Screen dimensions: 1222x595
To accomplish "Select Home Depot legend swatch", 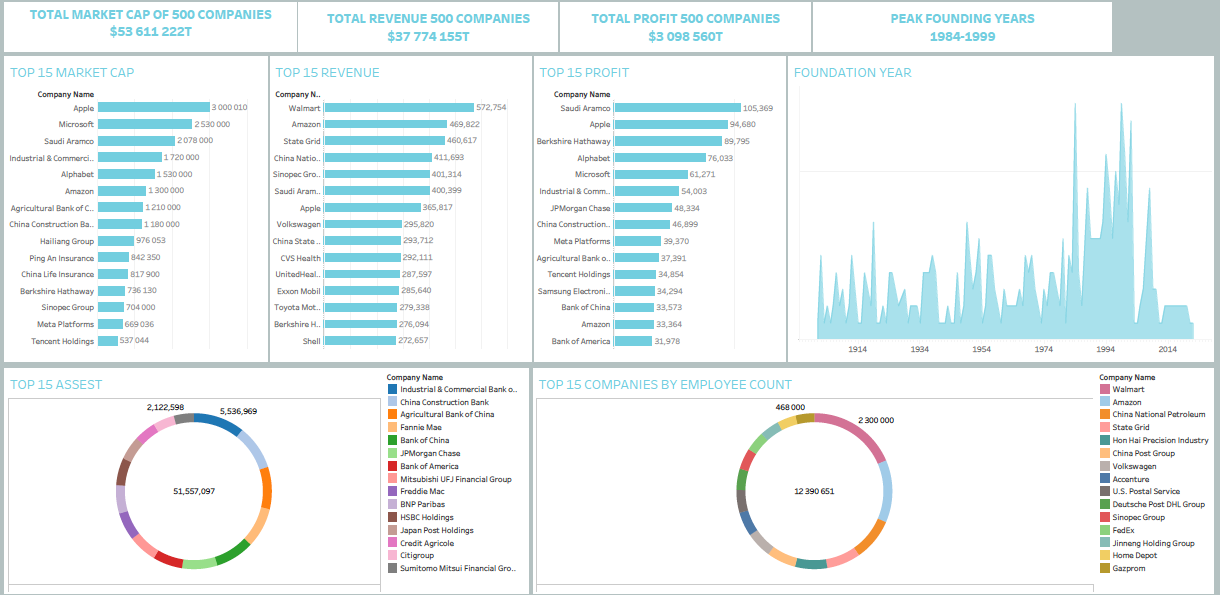I will (1104, 556).
